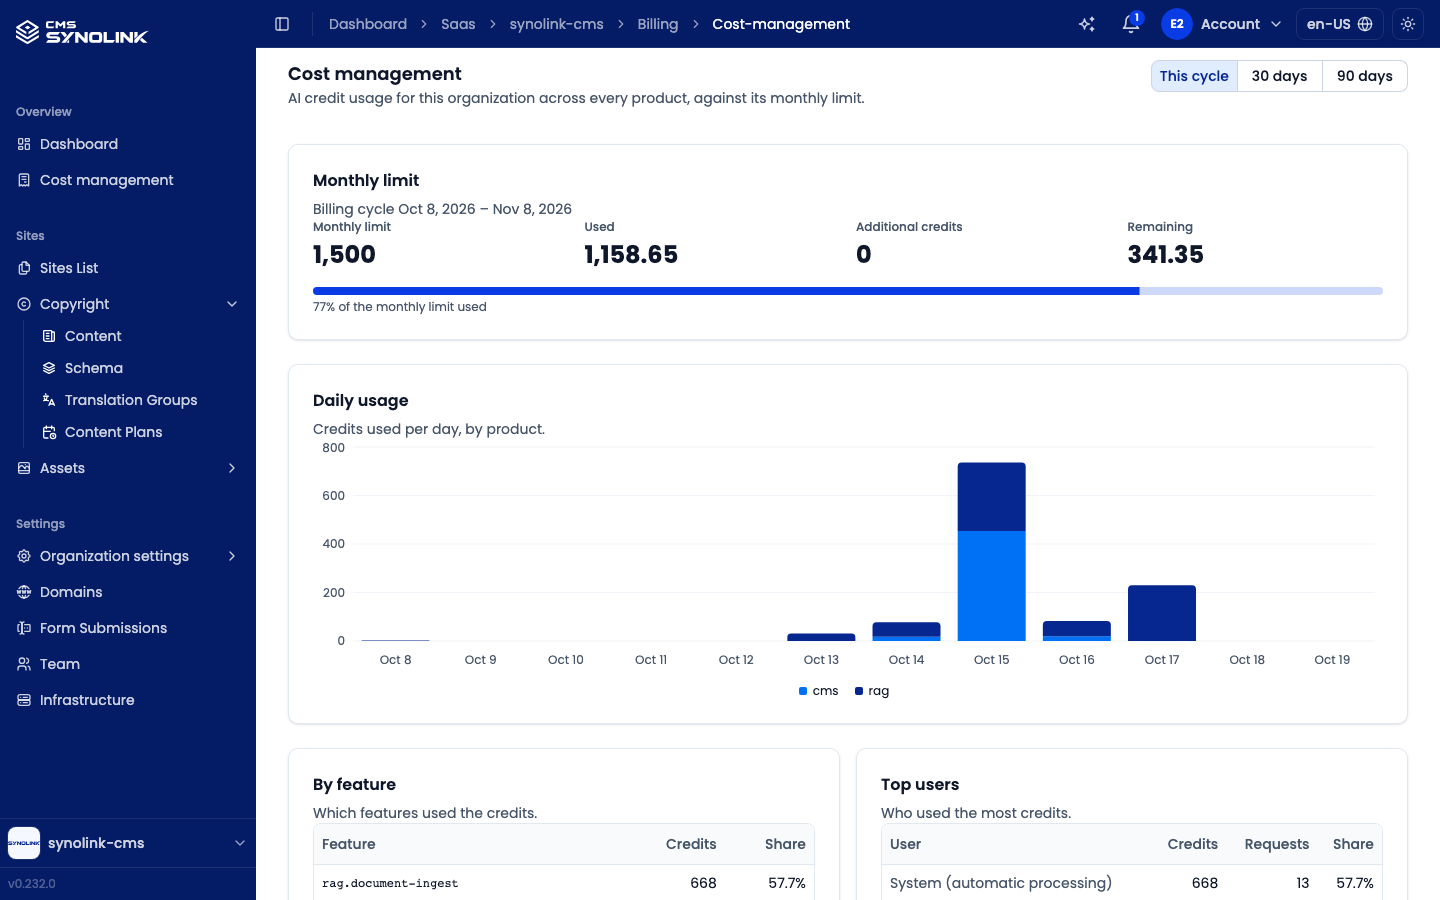Click the CMS Synolink logo
This screenshot has height=900, width=1440.
tap(82, 32)
